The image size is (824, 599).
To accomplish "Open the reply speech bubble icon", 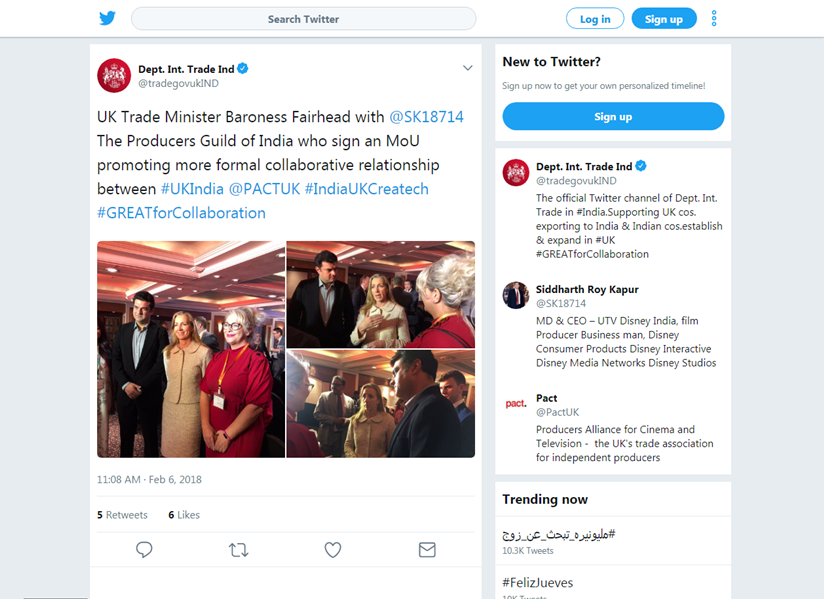I will click(144, 550).
